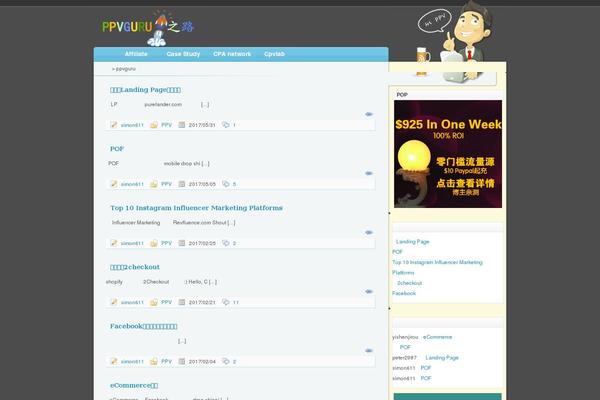Click the ppvguru breadcrumb link
Image resolution: width=600 pixels, height=400 pixels.
(126, 69)
